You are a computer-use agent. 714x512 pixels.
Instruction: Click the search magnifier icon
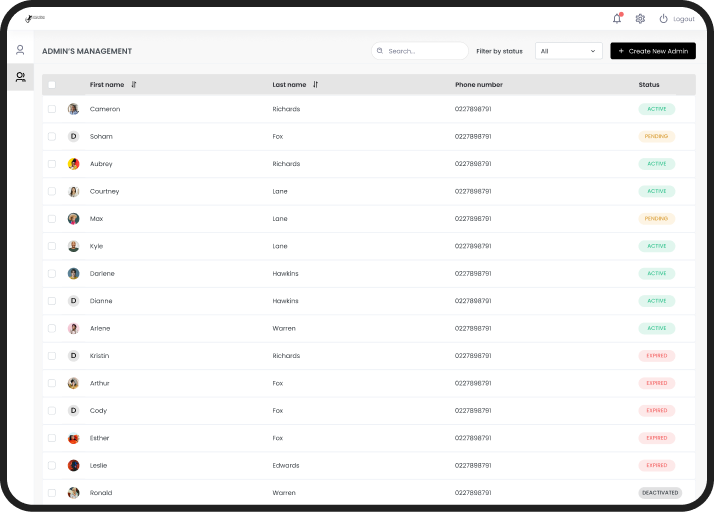pos(380,51)
